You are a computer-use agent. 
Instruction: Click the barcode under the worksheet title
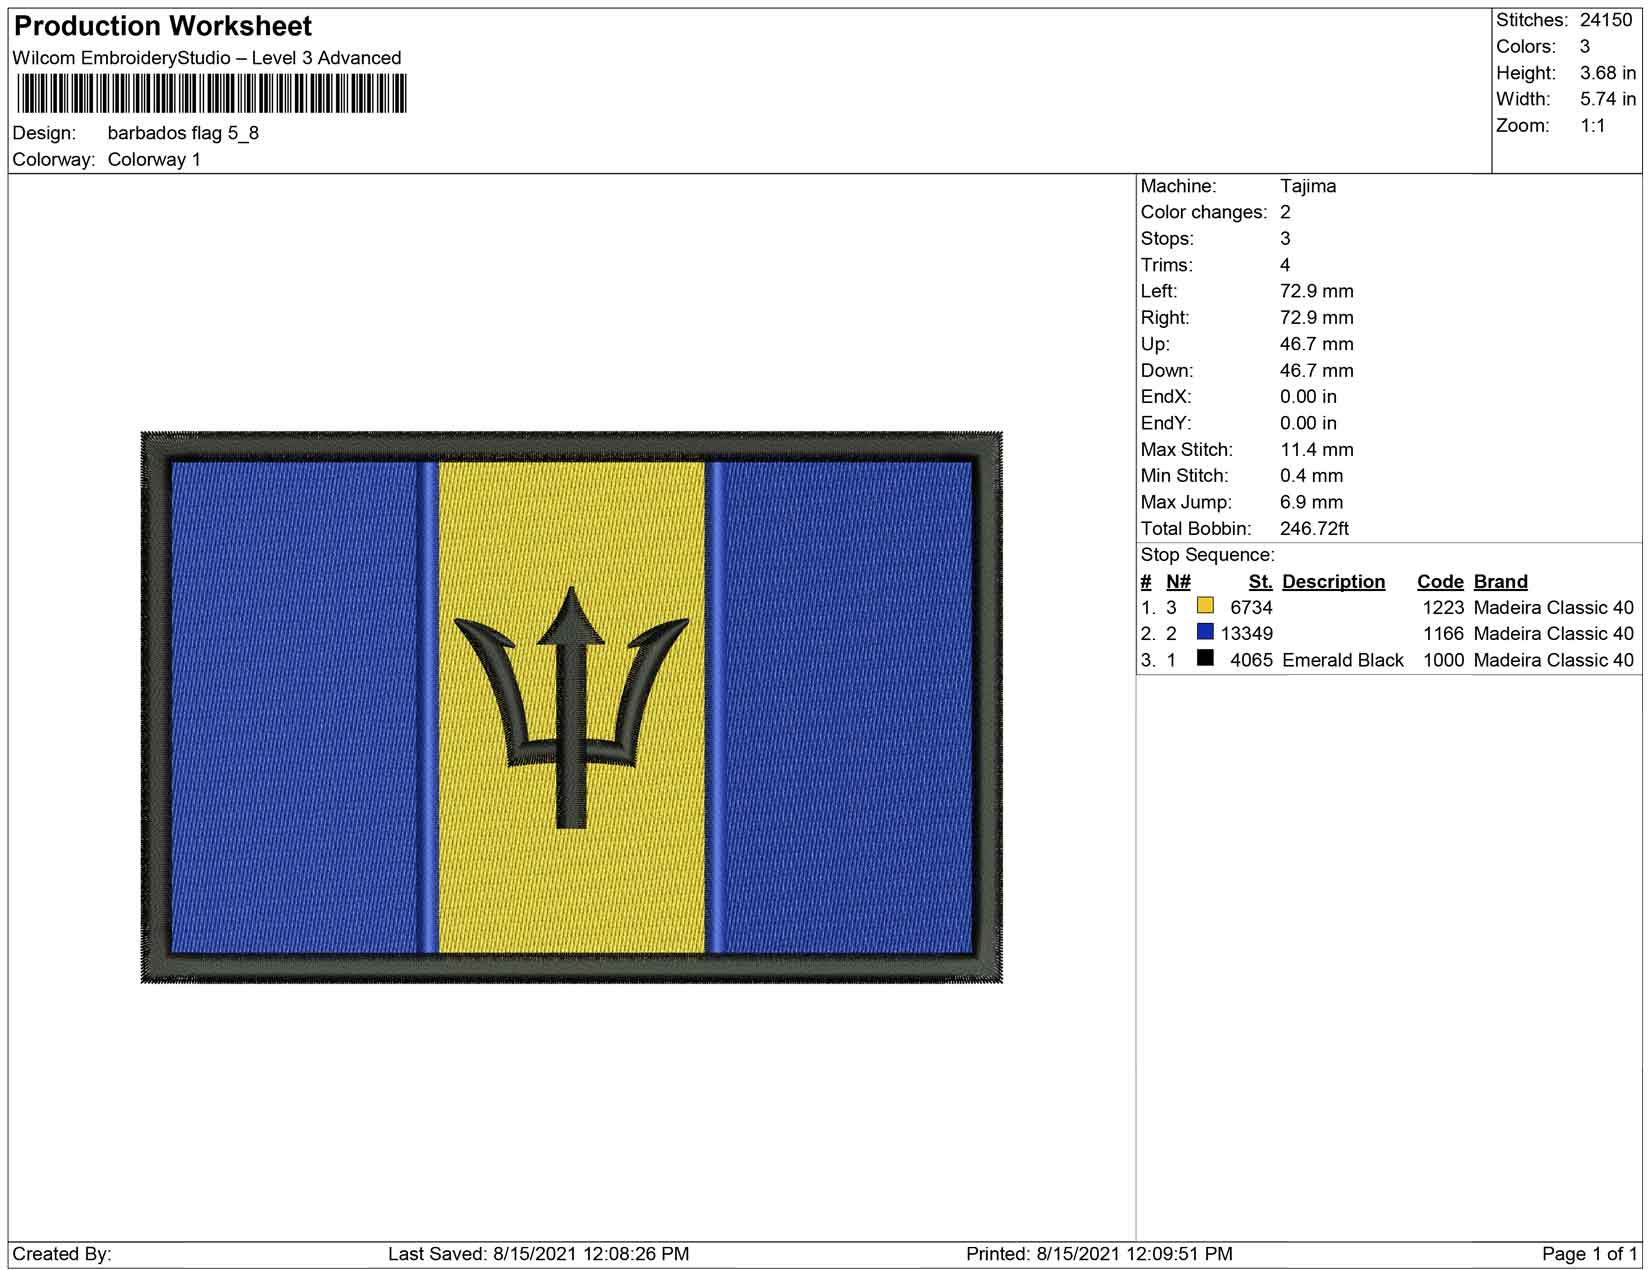212,95
